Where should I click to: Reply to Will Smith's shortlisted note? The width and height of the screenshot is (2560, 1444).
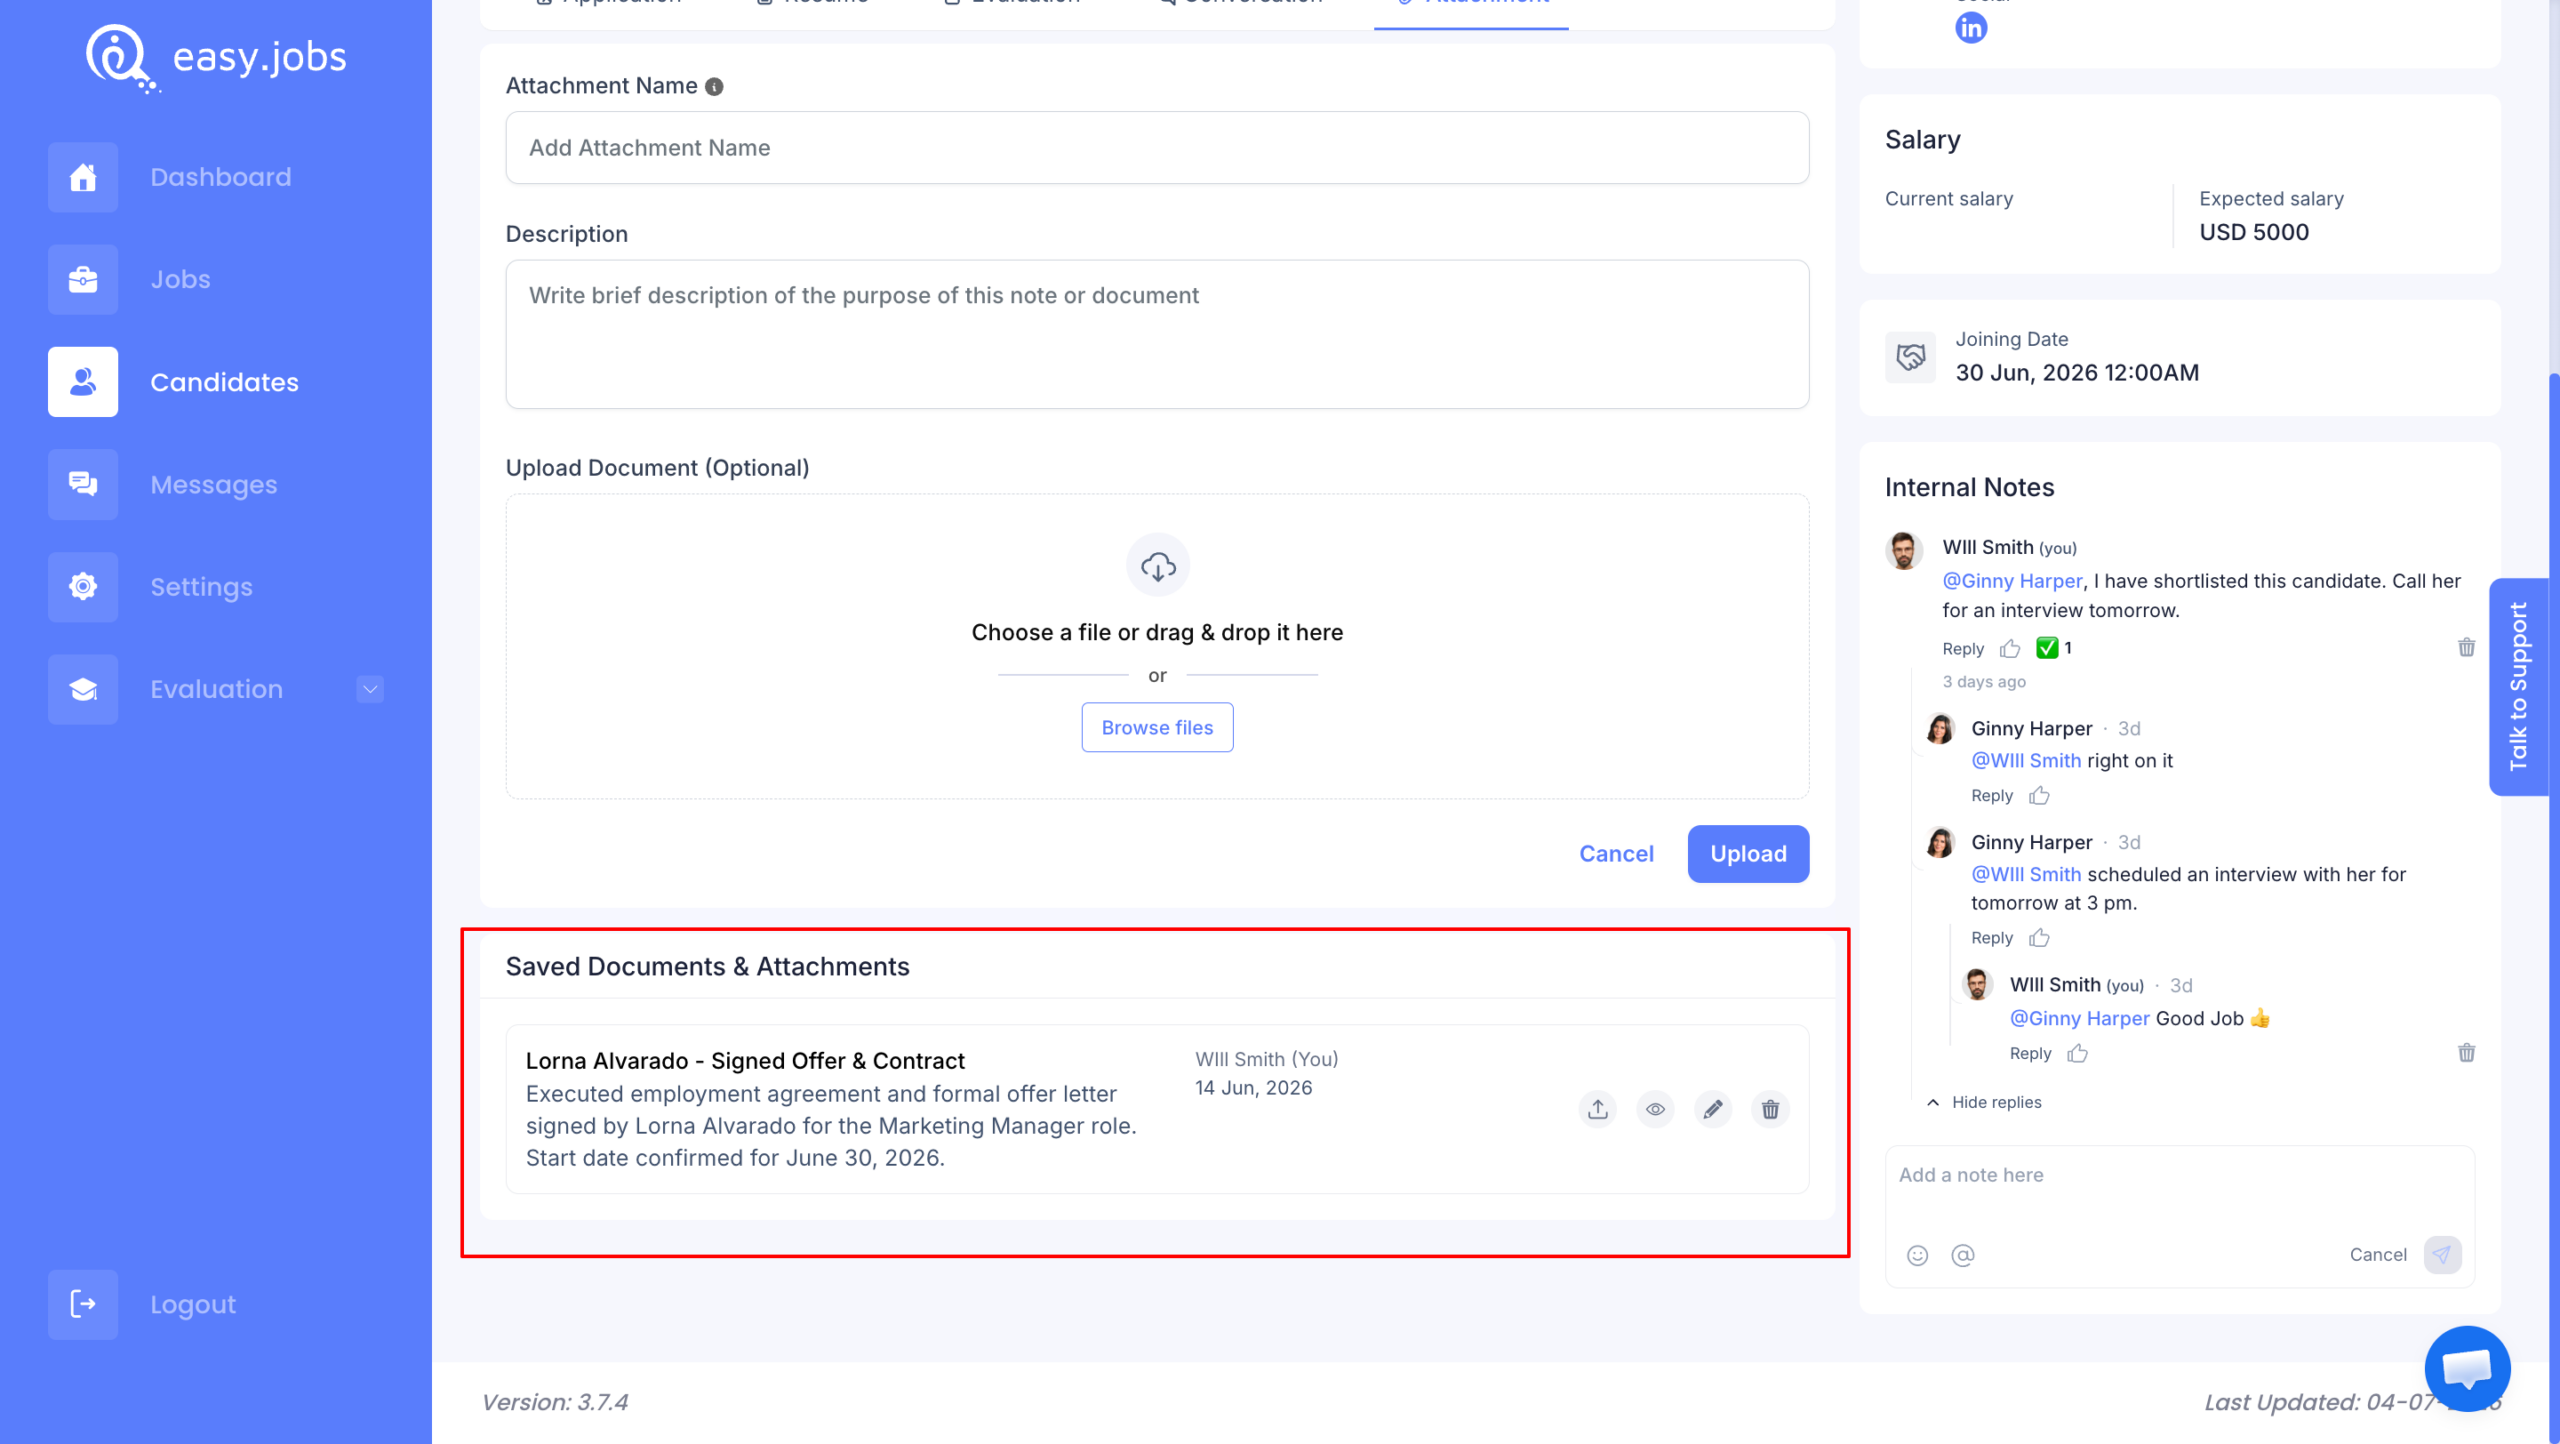tap(1963, 649)
